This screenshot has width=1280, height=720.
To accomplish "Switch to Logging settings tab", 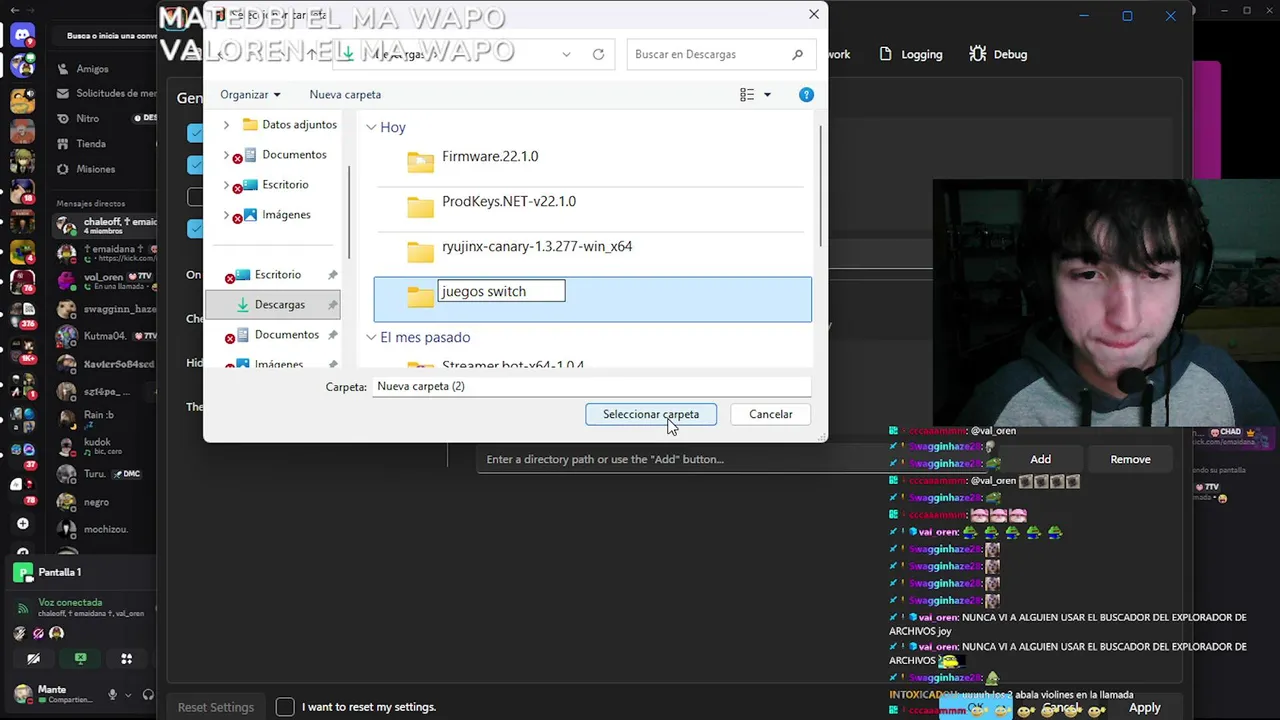I will coord(910,54).
